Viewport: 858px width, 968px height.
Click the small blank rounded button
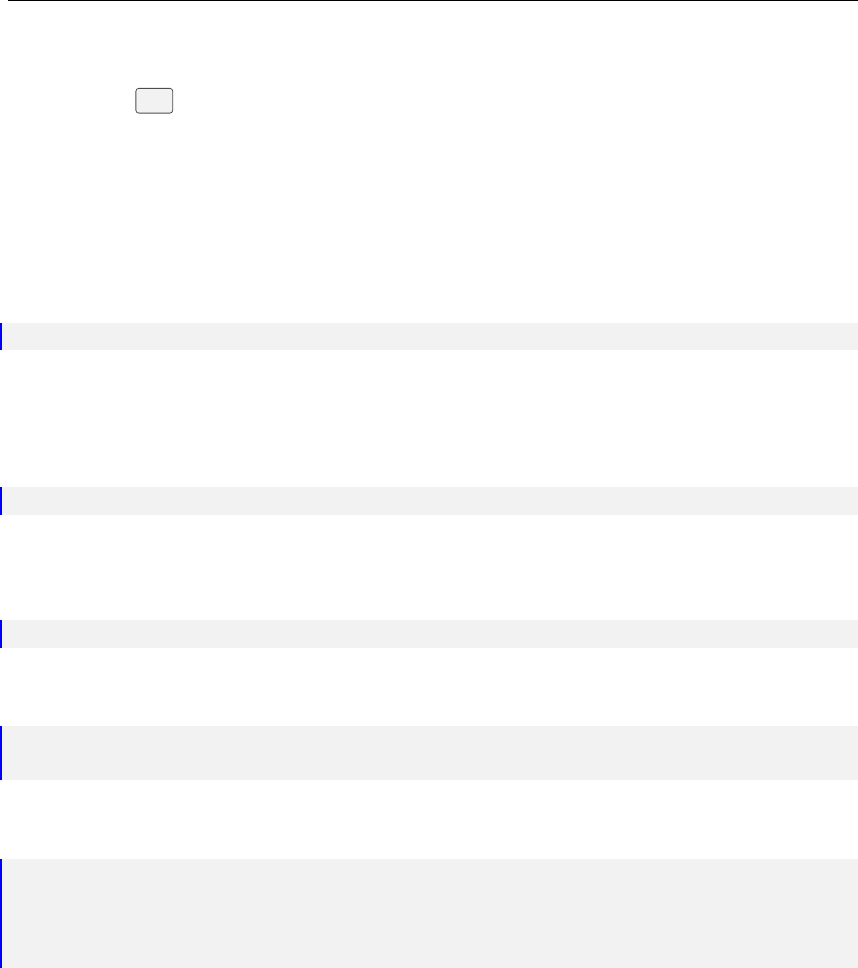tap(154, 100)
